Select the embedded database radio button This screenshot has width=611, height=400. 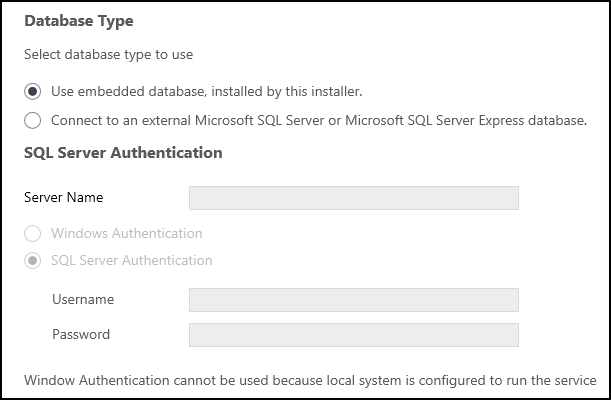[x=32, y=92]
